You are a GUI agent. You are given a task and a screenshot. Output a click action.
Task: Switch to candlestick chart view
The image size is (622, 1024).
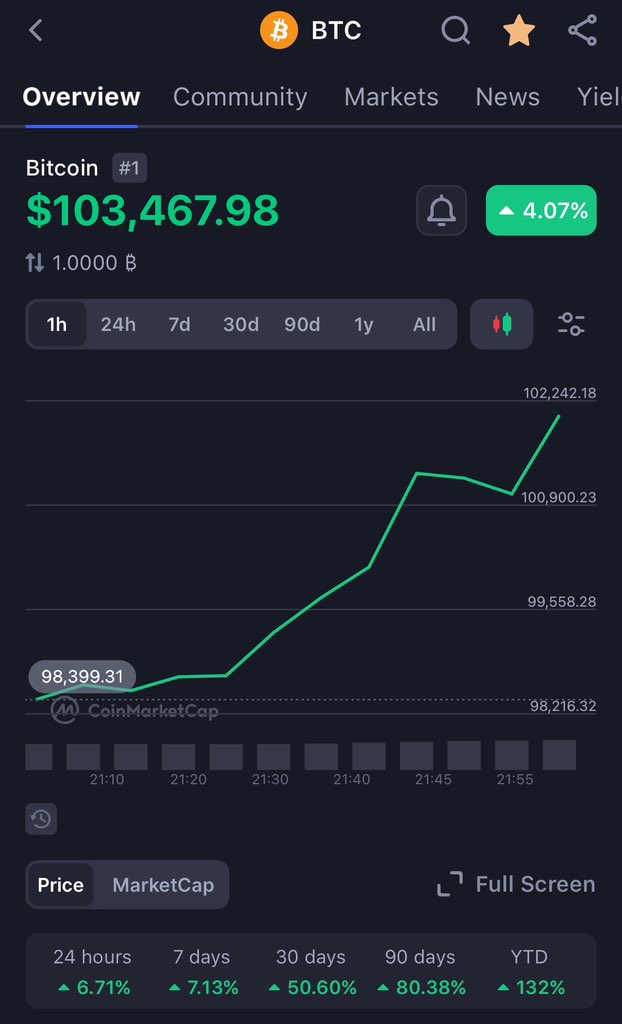click(502, 324)
